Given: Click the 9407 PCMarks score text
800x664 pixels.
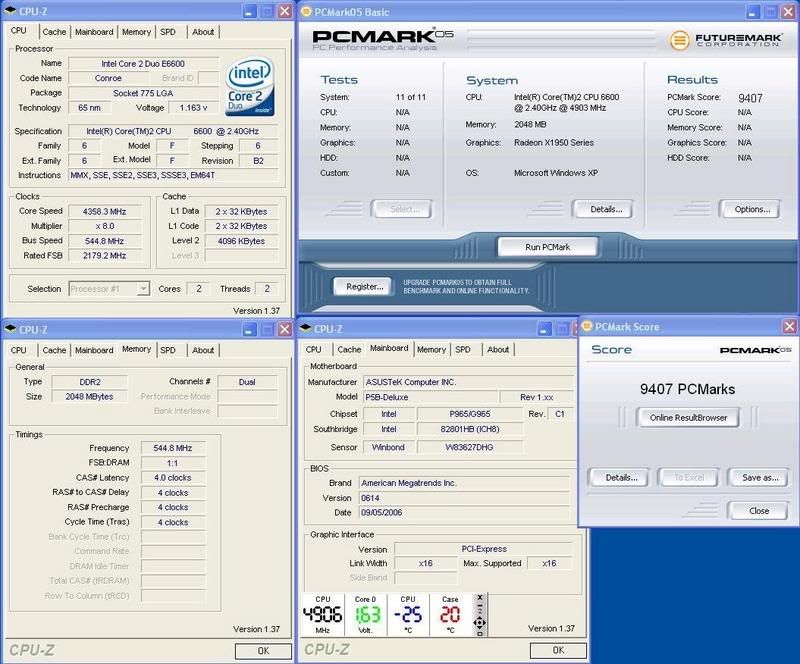Looking at the screenshot, I should tap(687, 389).
